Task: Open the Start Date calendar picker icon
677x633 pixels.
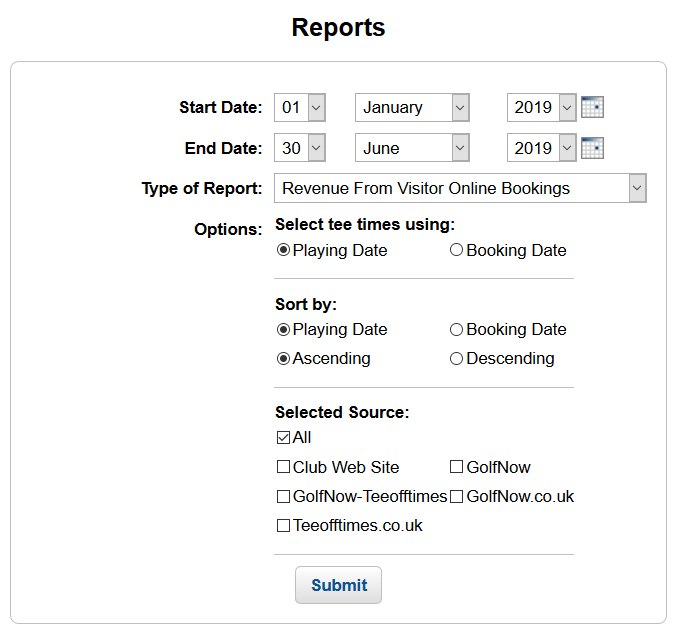Action: [x=592, y=107]
